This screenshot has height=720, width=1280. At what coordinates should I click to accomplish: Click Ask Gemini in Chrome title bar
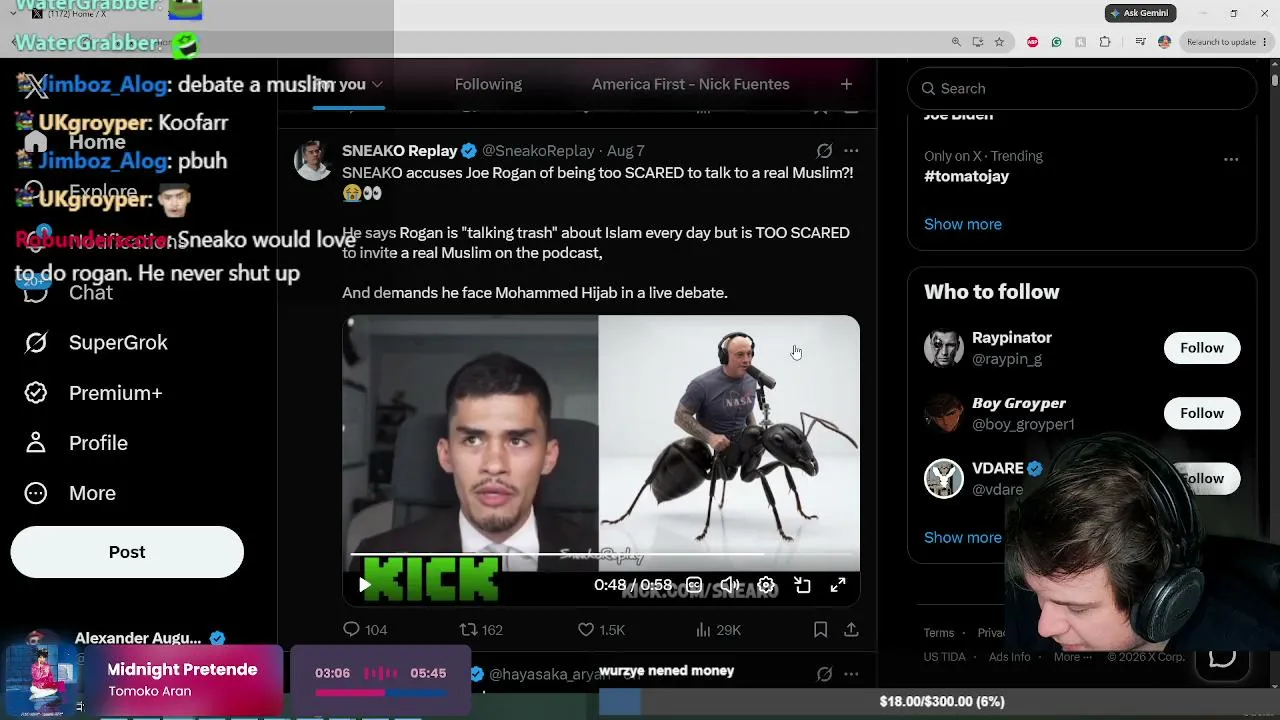click(1140, 13)
